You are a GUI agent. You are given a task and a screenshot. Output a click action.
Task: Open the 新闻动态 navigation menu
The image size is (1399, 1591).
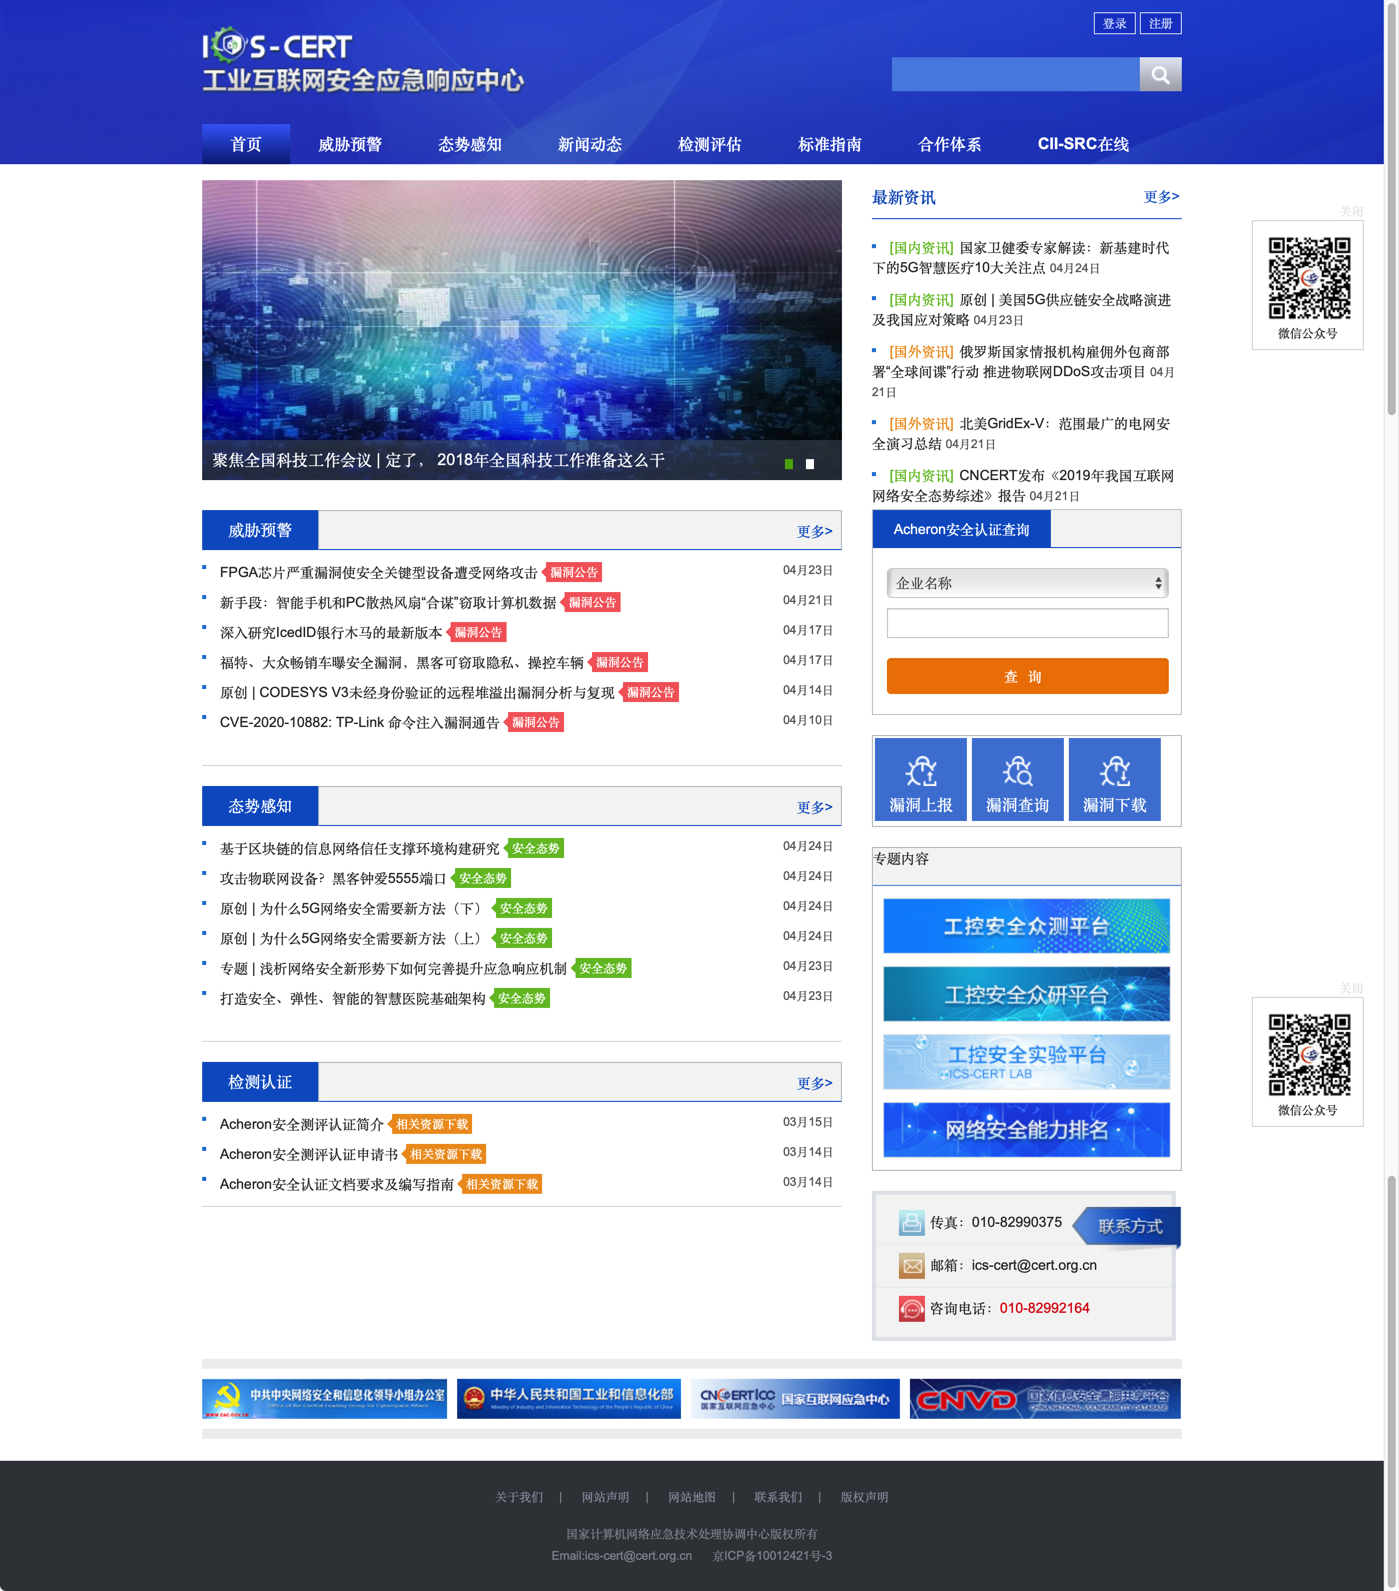click(x=590, y=144)
